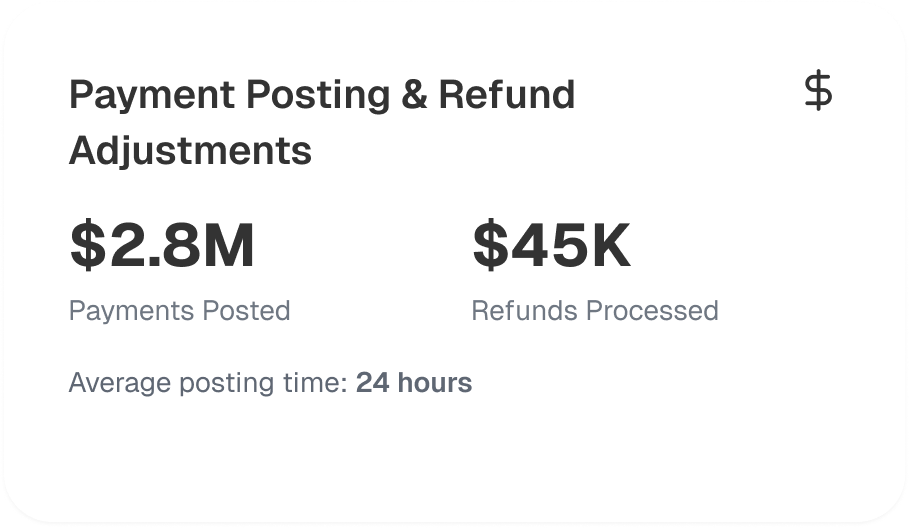Open the currency icon in card corner
Image resolution: width=910 pixels, height=528 pixels.
click(x=818, y=93)
